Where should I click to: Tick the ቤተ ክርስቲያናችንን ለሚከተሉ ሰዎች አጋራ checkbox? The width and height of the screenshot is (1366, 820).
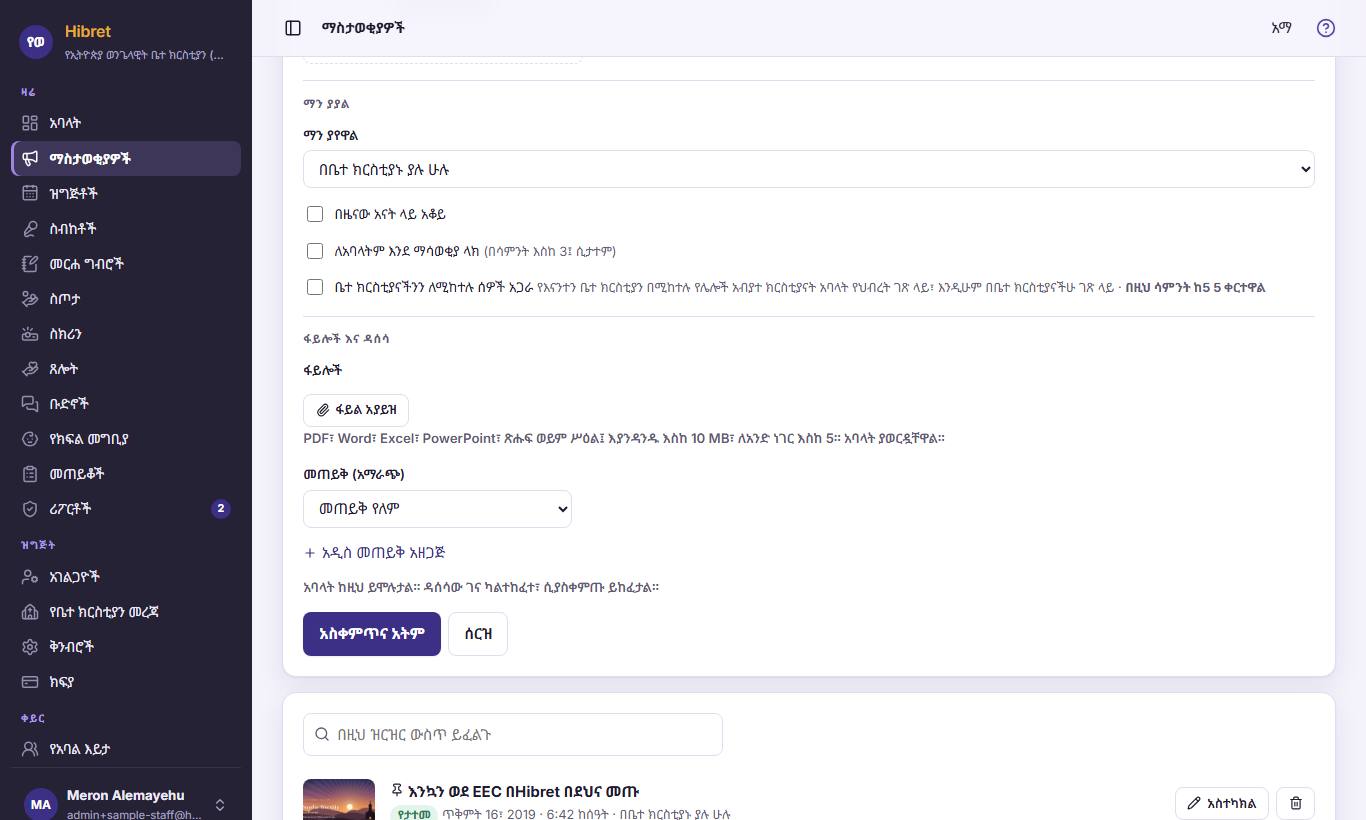pos(315,287)
